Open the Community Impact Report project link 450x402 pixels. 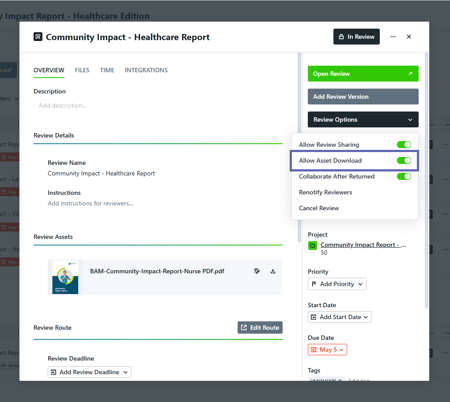363,245
